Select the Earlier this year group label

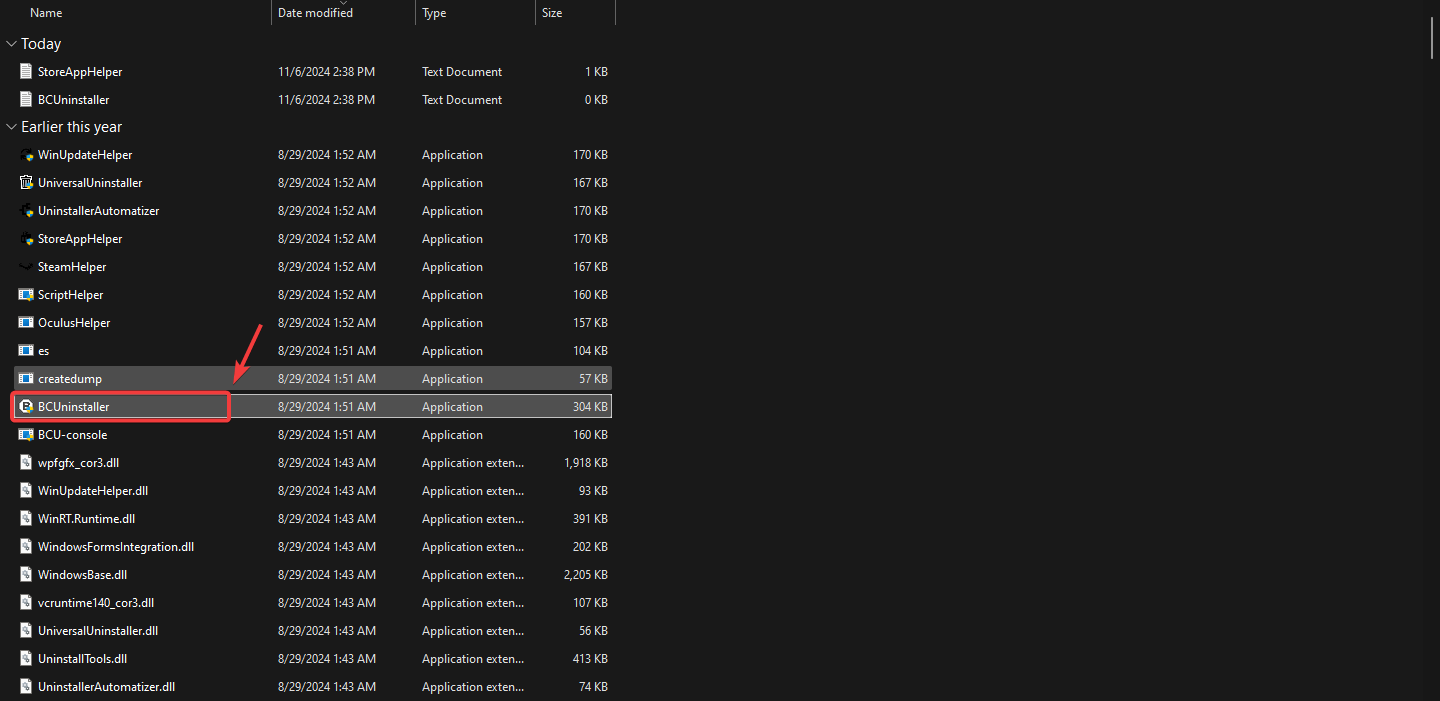[72, 127]
